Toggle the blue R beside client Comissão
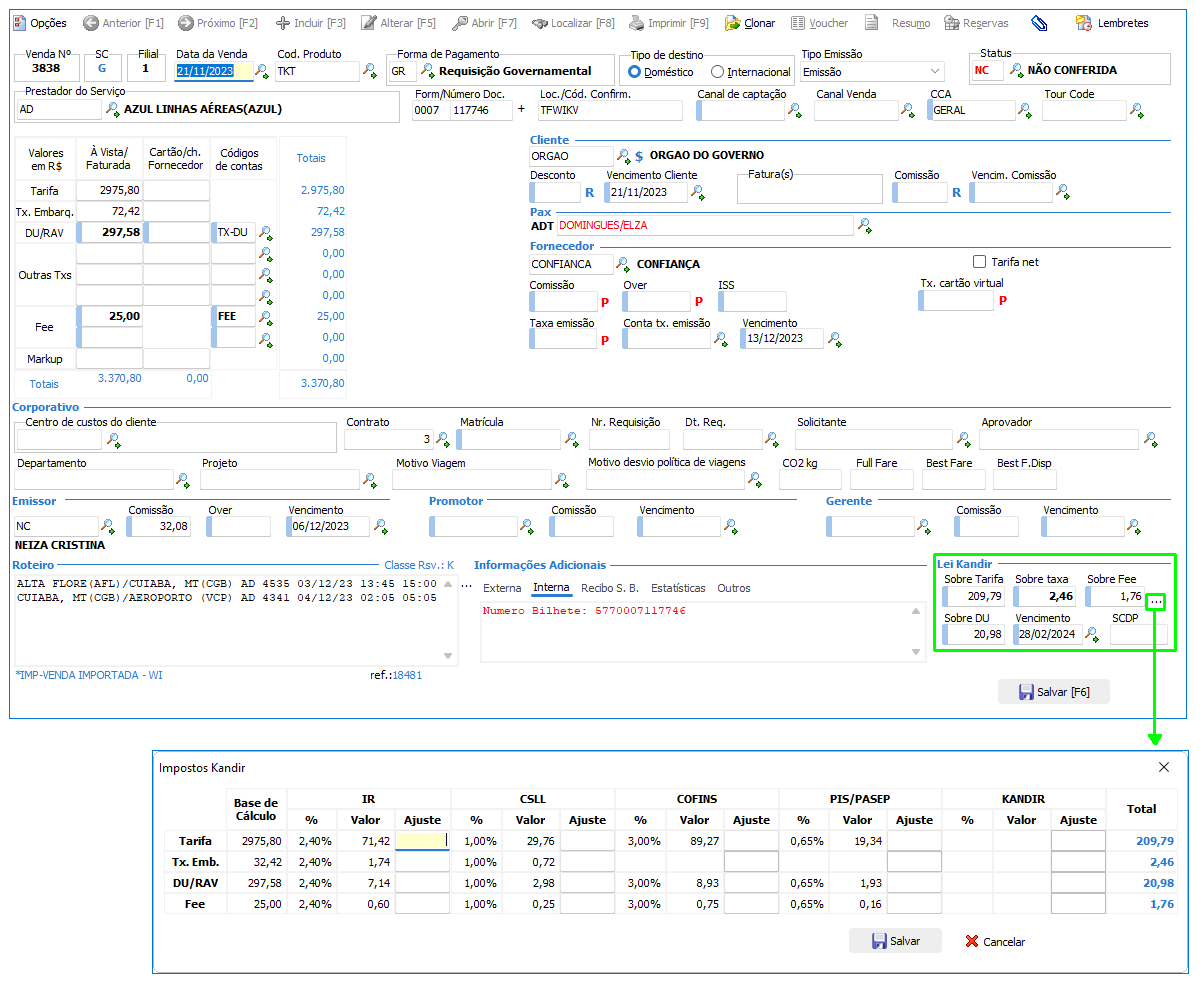The height and width of the screenshot is (988, 1204). (957, 193)
